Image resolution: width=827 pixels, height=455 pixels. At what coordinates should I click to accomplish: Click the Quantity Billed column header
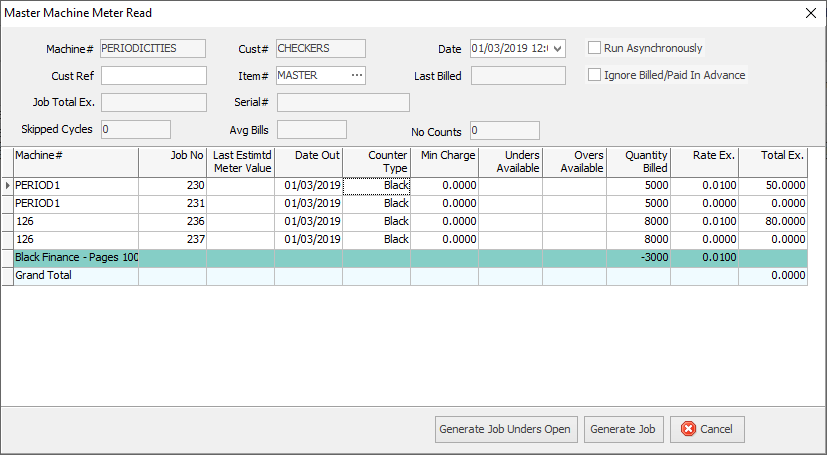638,161
